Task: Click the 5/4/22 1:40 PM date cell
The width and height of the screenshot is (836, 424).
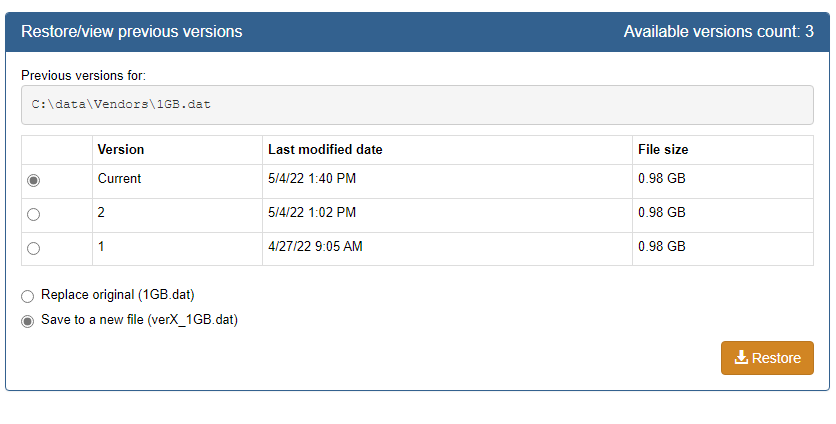Action: [312, 179]
